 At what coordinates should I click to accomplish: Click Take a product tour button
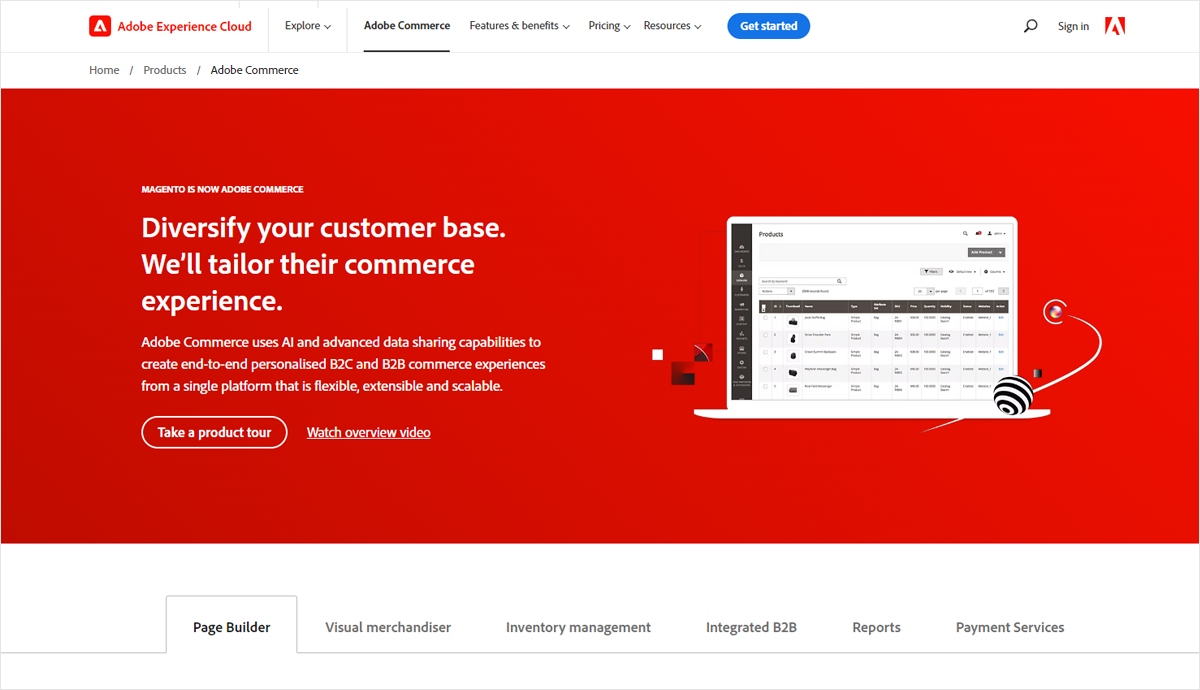tap(214, 432)
